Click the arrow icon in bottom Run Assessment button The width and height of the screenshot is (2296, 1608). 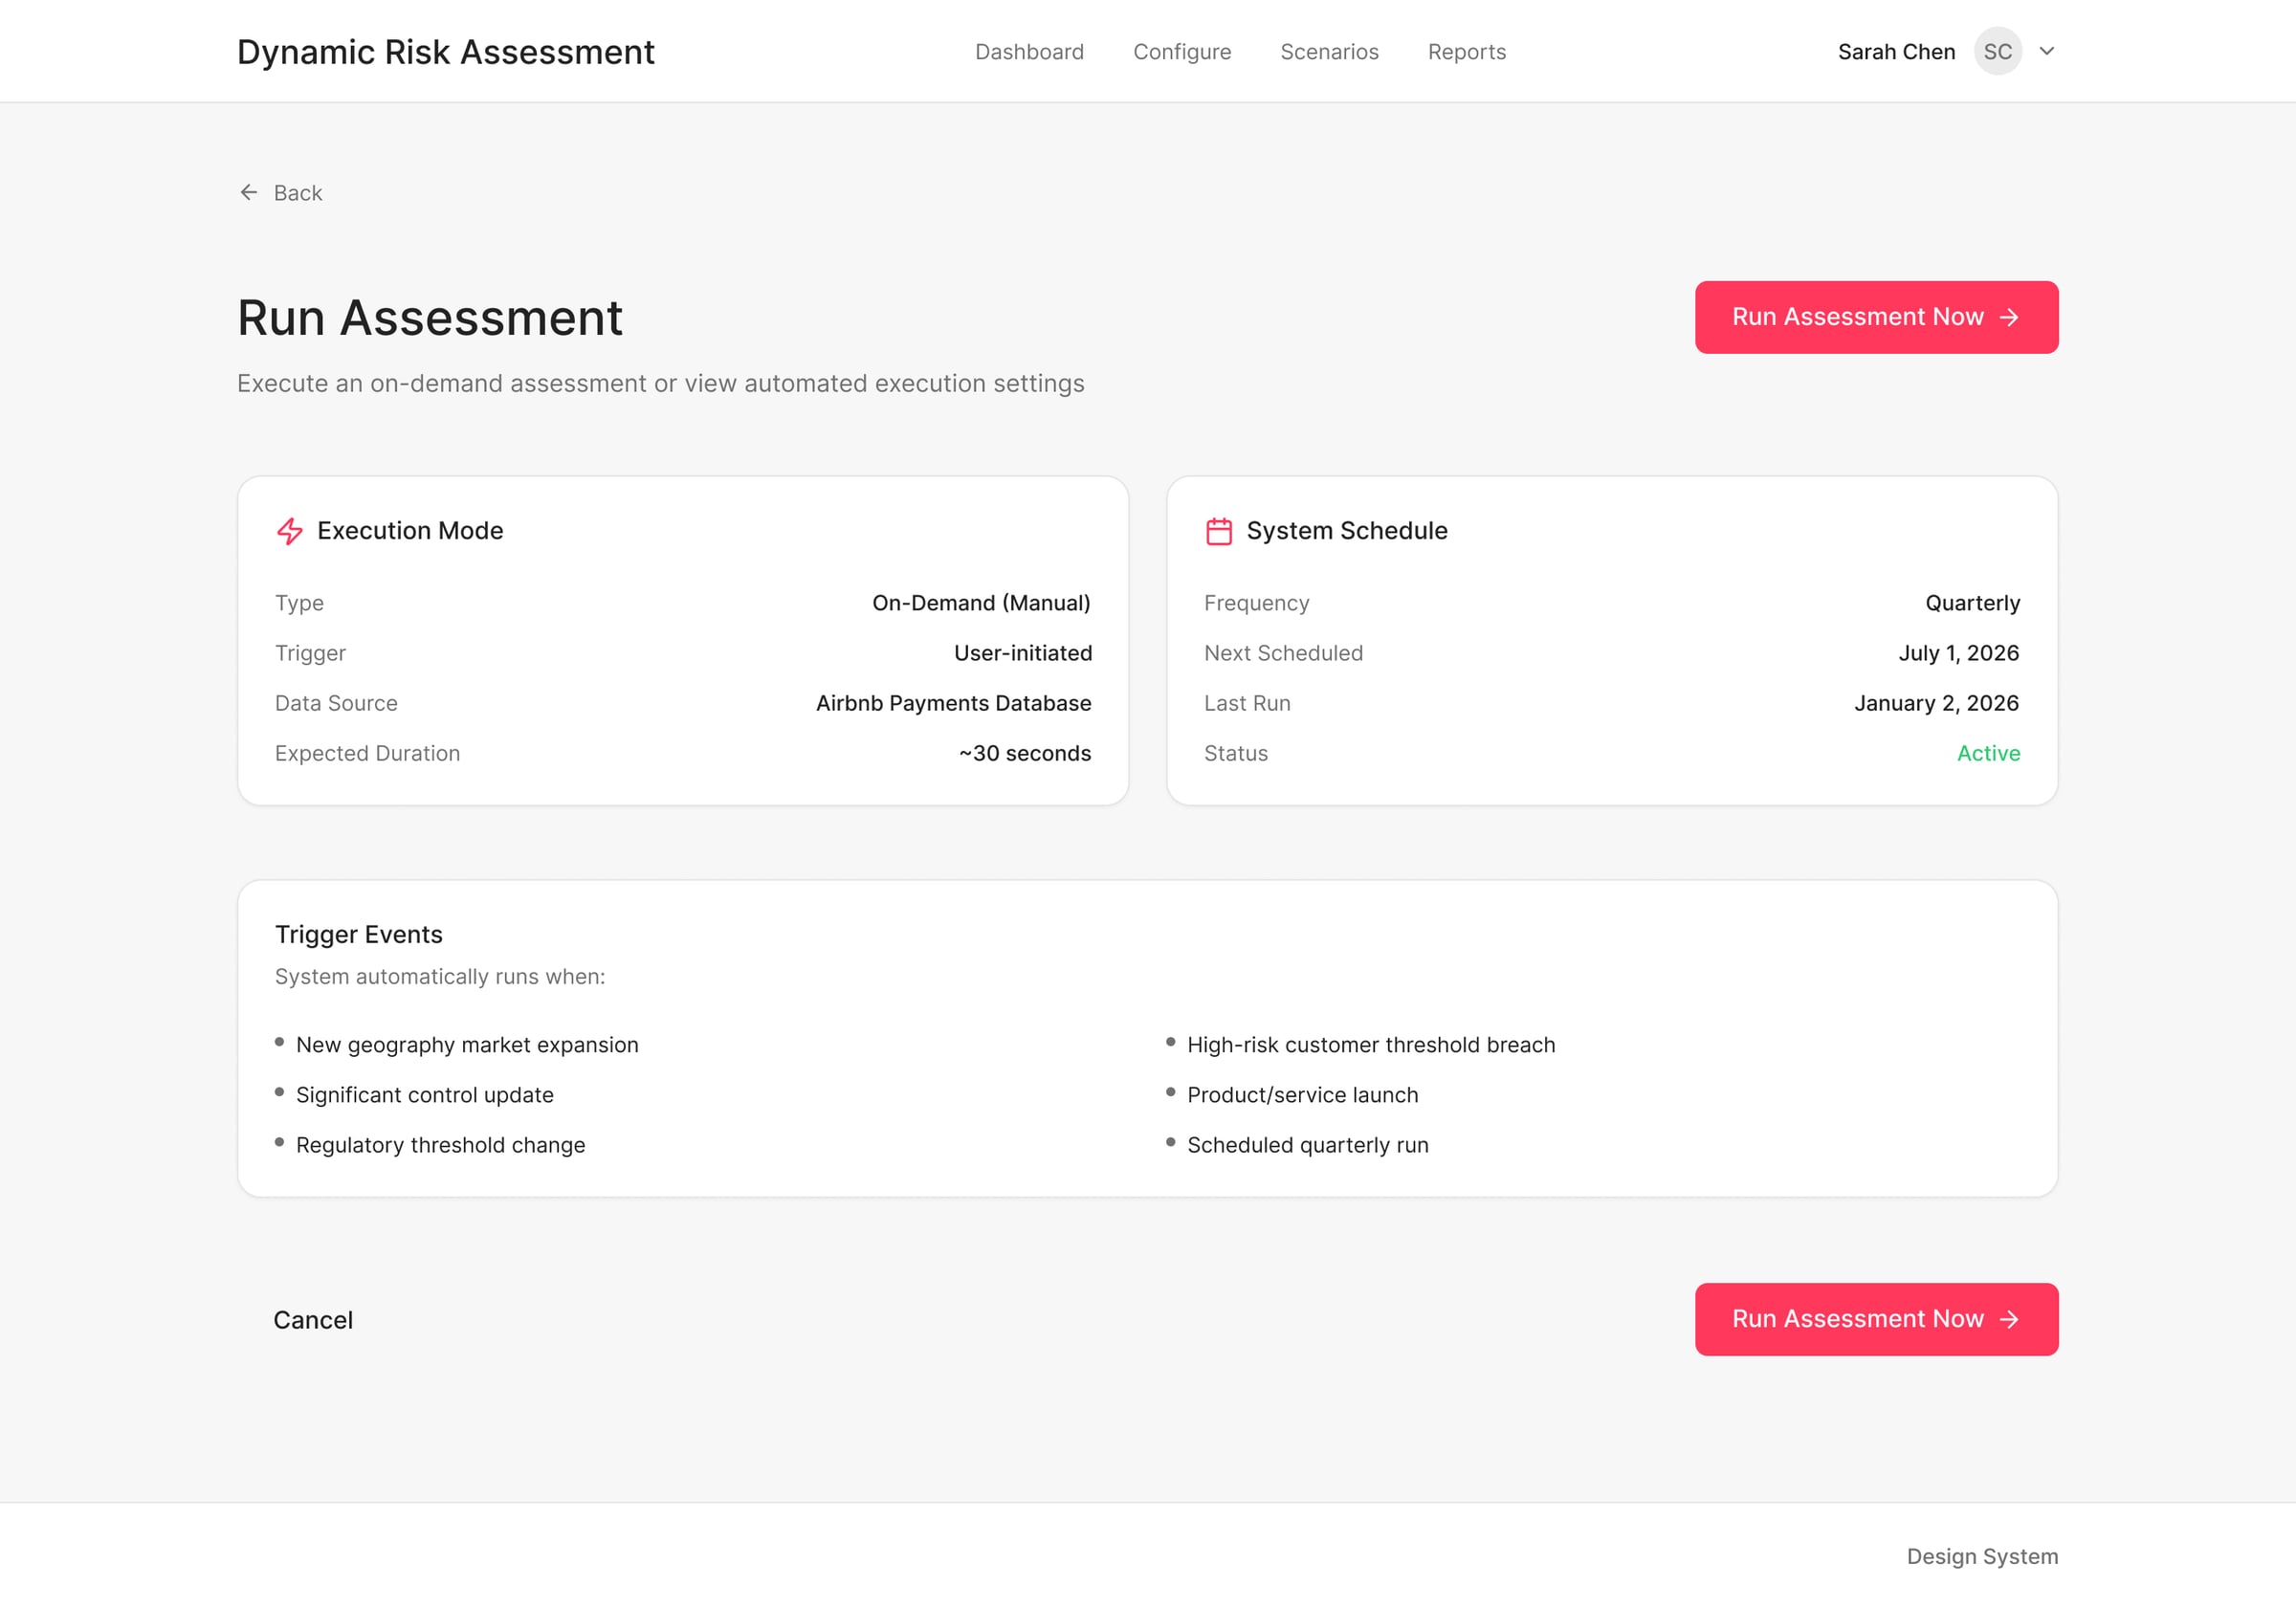[x=2008, y=1319]
